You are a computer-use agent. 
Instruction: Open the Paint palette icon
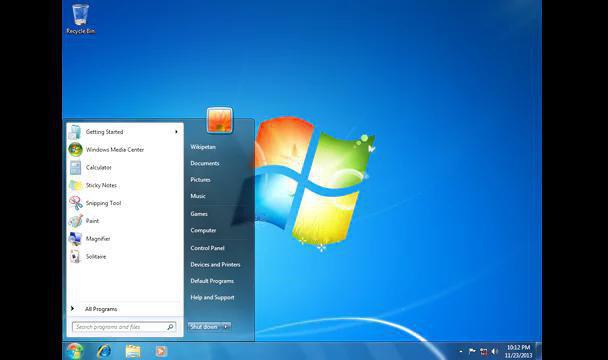tap(75, 221)
